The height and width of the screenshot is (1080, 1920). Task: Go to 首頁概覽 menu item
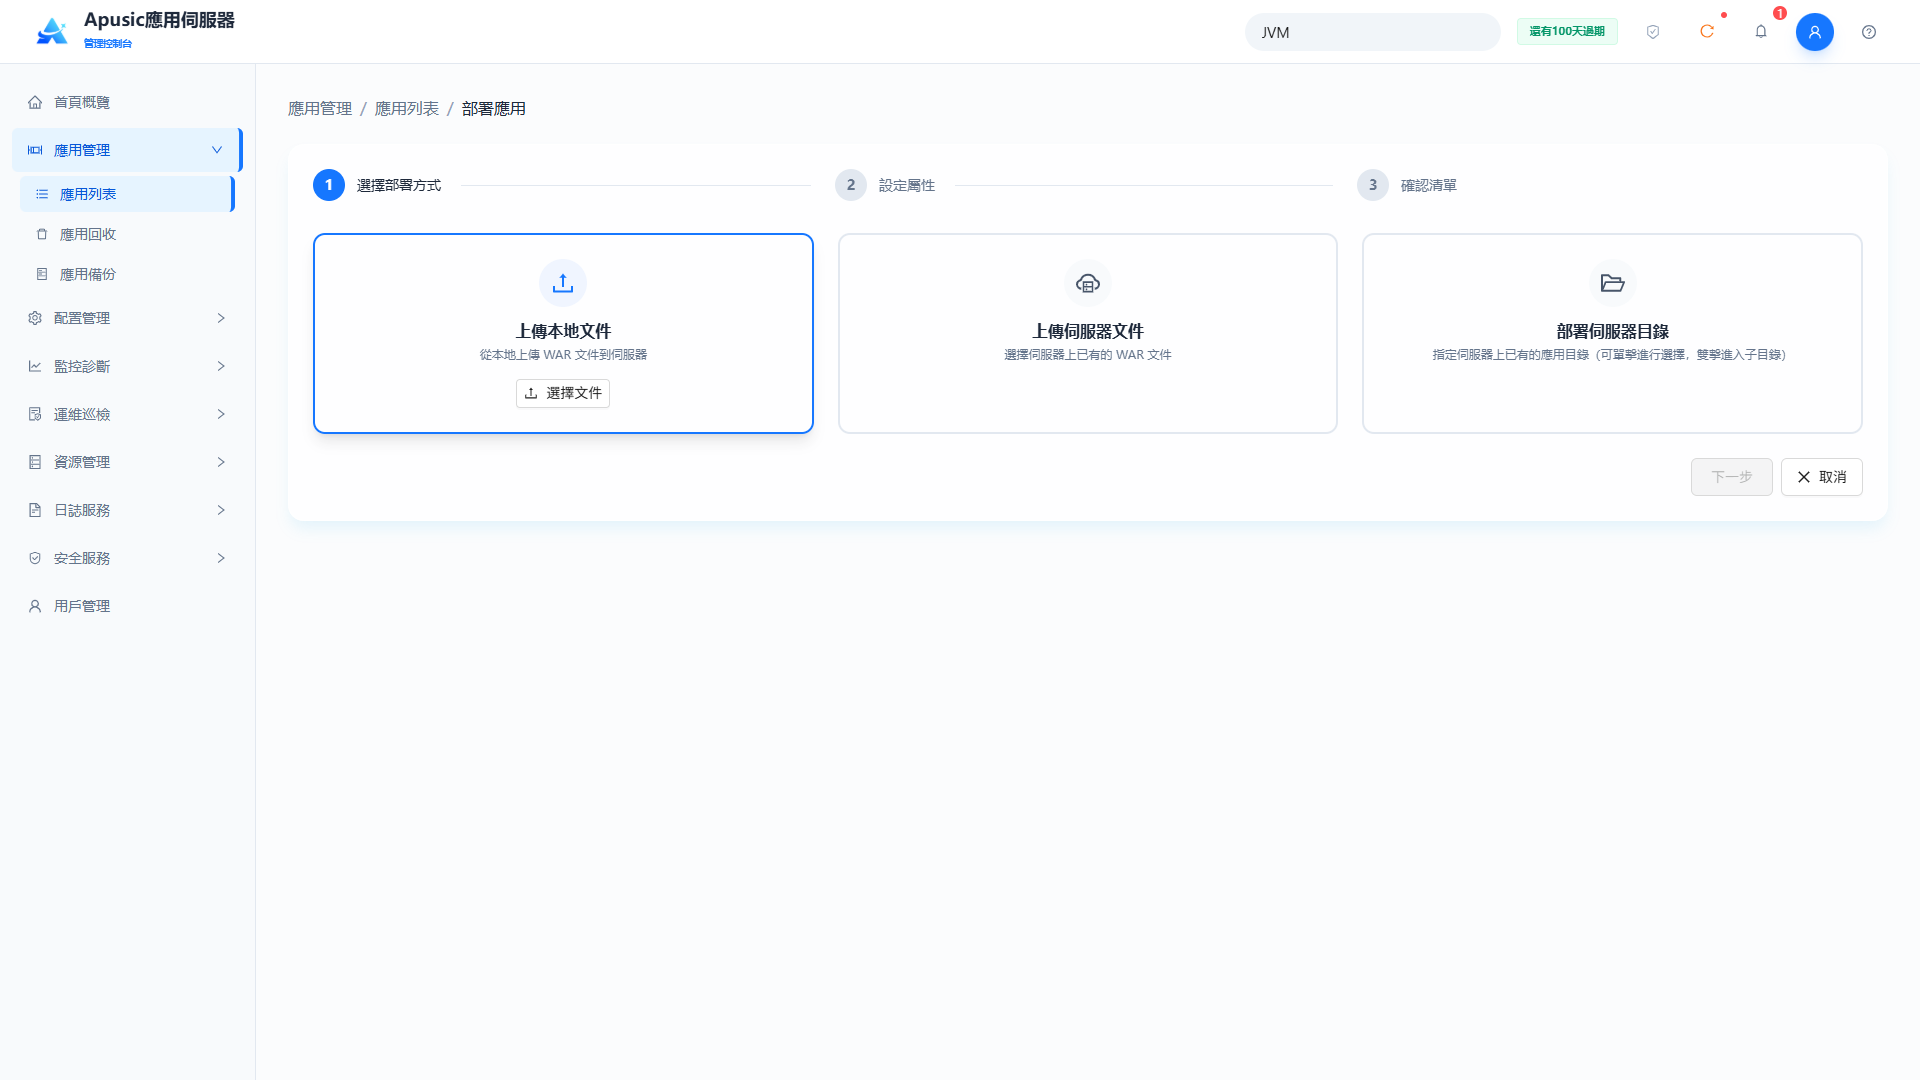click(127, 102)
